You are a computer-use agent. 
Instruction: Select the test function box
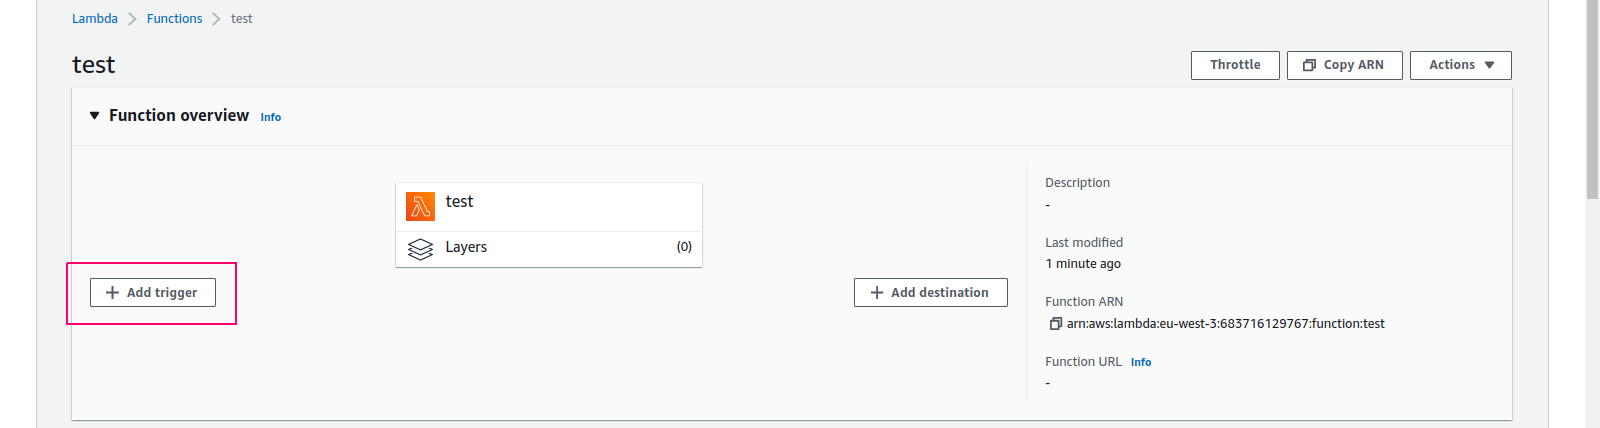click(x=549, y=207)
